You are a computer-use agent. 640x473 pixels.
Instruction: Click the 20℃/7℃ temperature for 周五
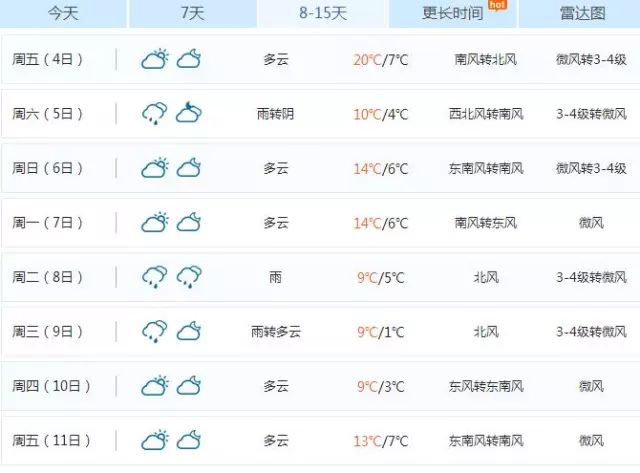(x=380, y=60)
